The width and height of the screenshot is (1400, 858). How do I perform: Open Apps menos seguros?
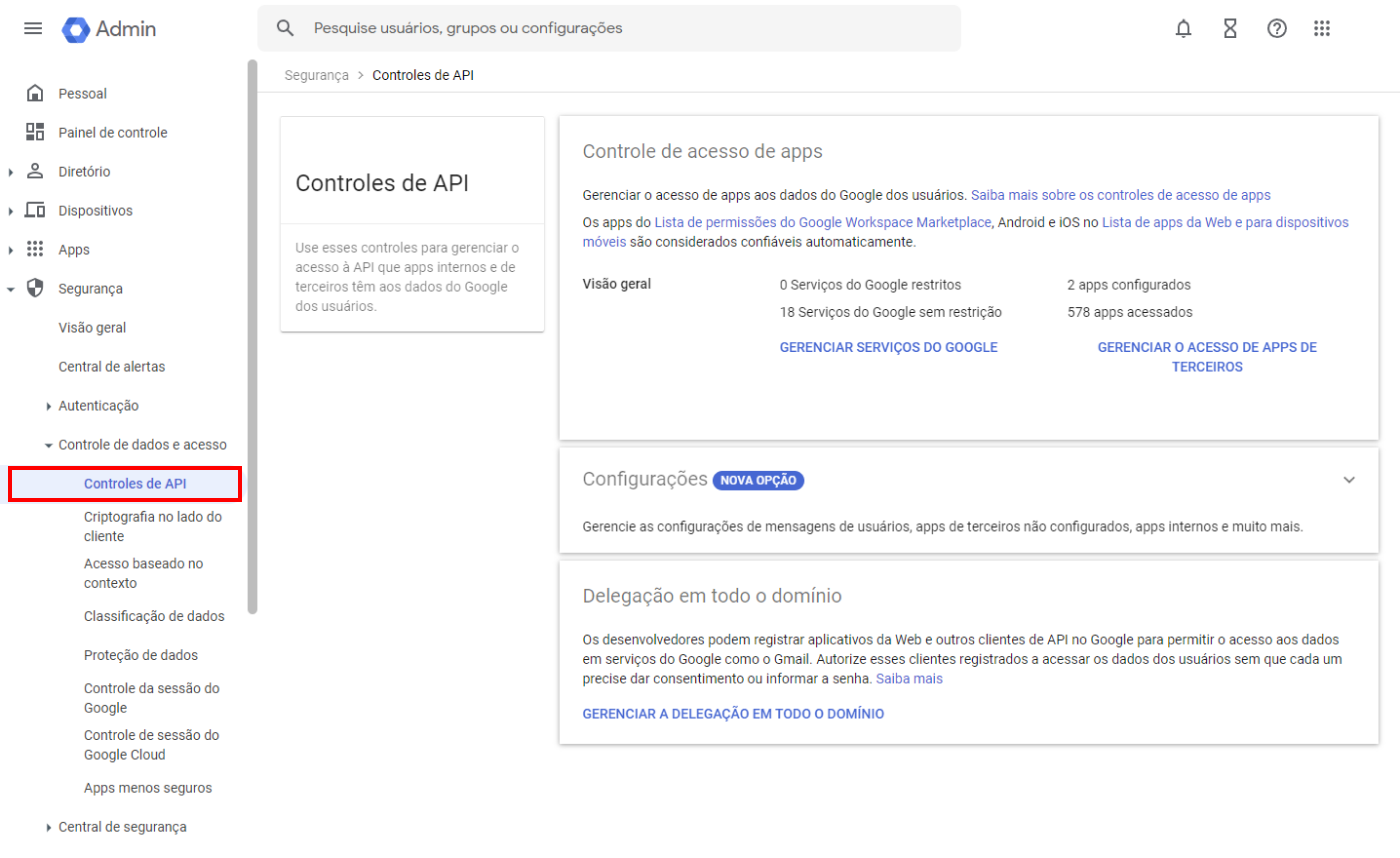point(148,788)
